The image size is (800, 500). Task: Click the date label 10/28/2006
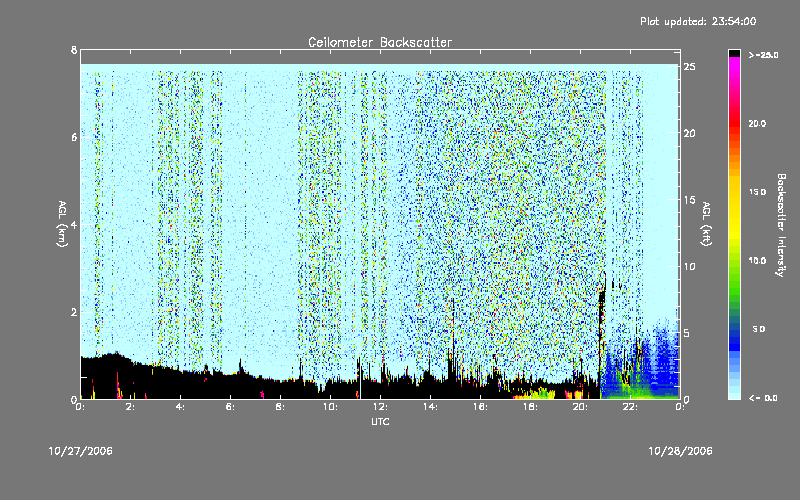point(680,451)
